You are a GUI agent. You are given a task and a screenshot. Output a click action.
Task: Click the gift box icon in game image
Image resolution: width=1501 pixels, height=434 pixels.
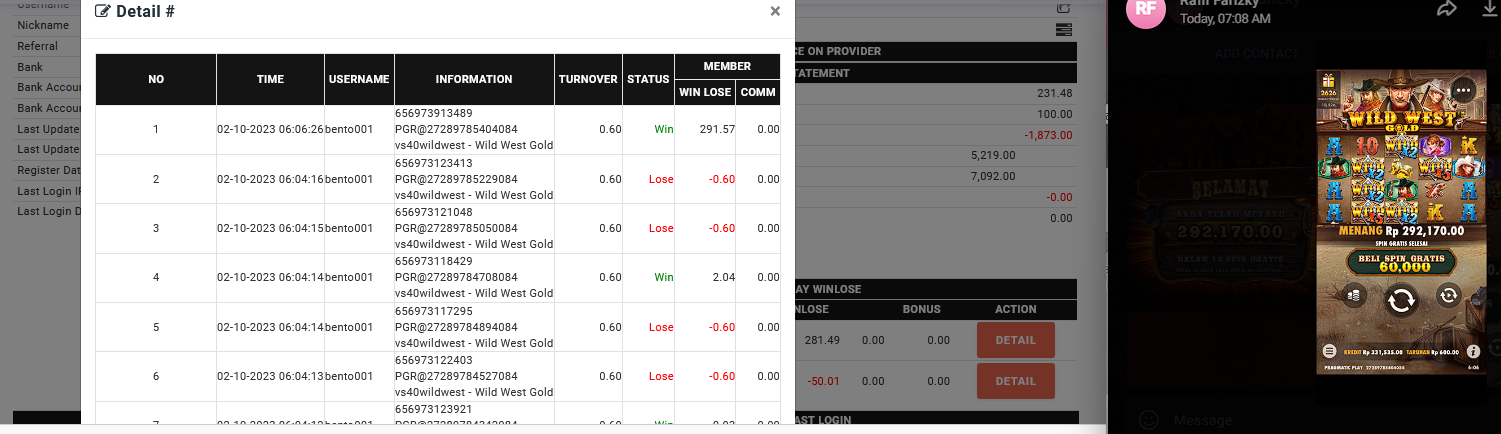coord(1328,80)
